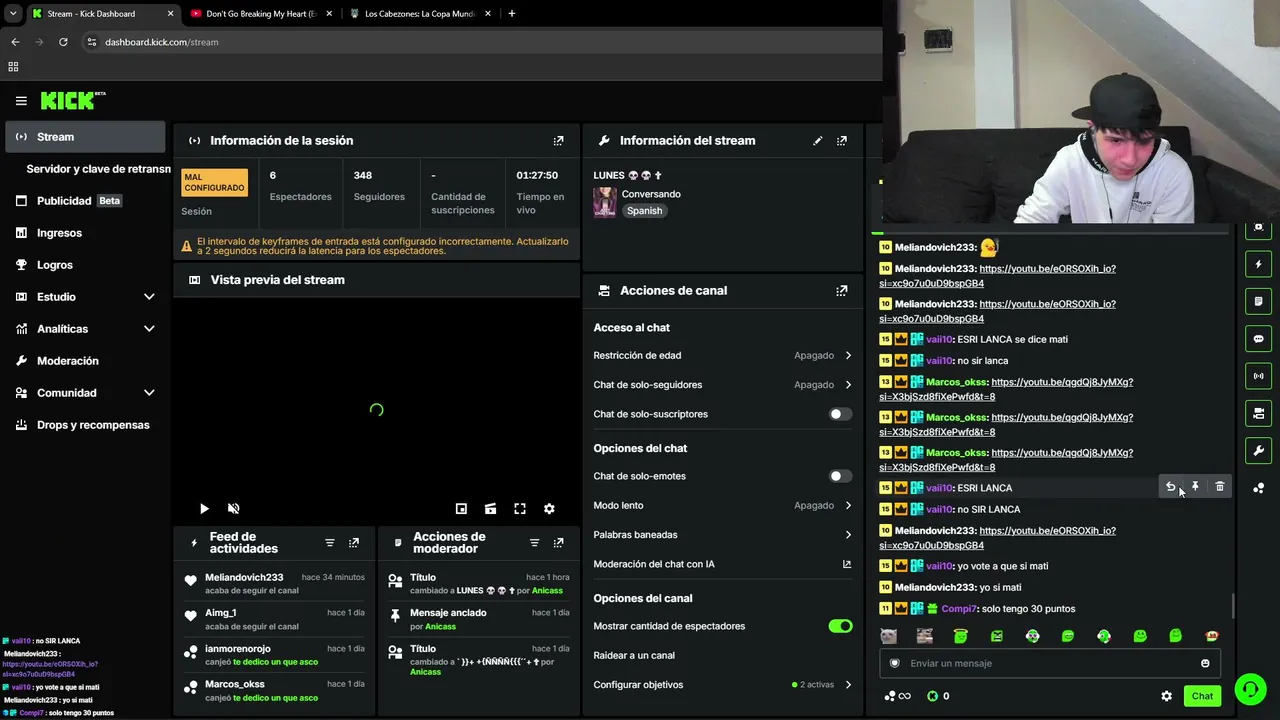Image resolution: width=1280 pixels, height=720 pixels.
Task: Pop out the Acciones de moderador panel
Action: click(x=558, y=543)
